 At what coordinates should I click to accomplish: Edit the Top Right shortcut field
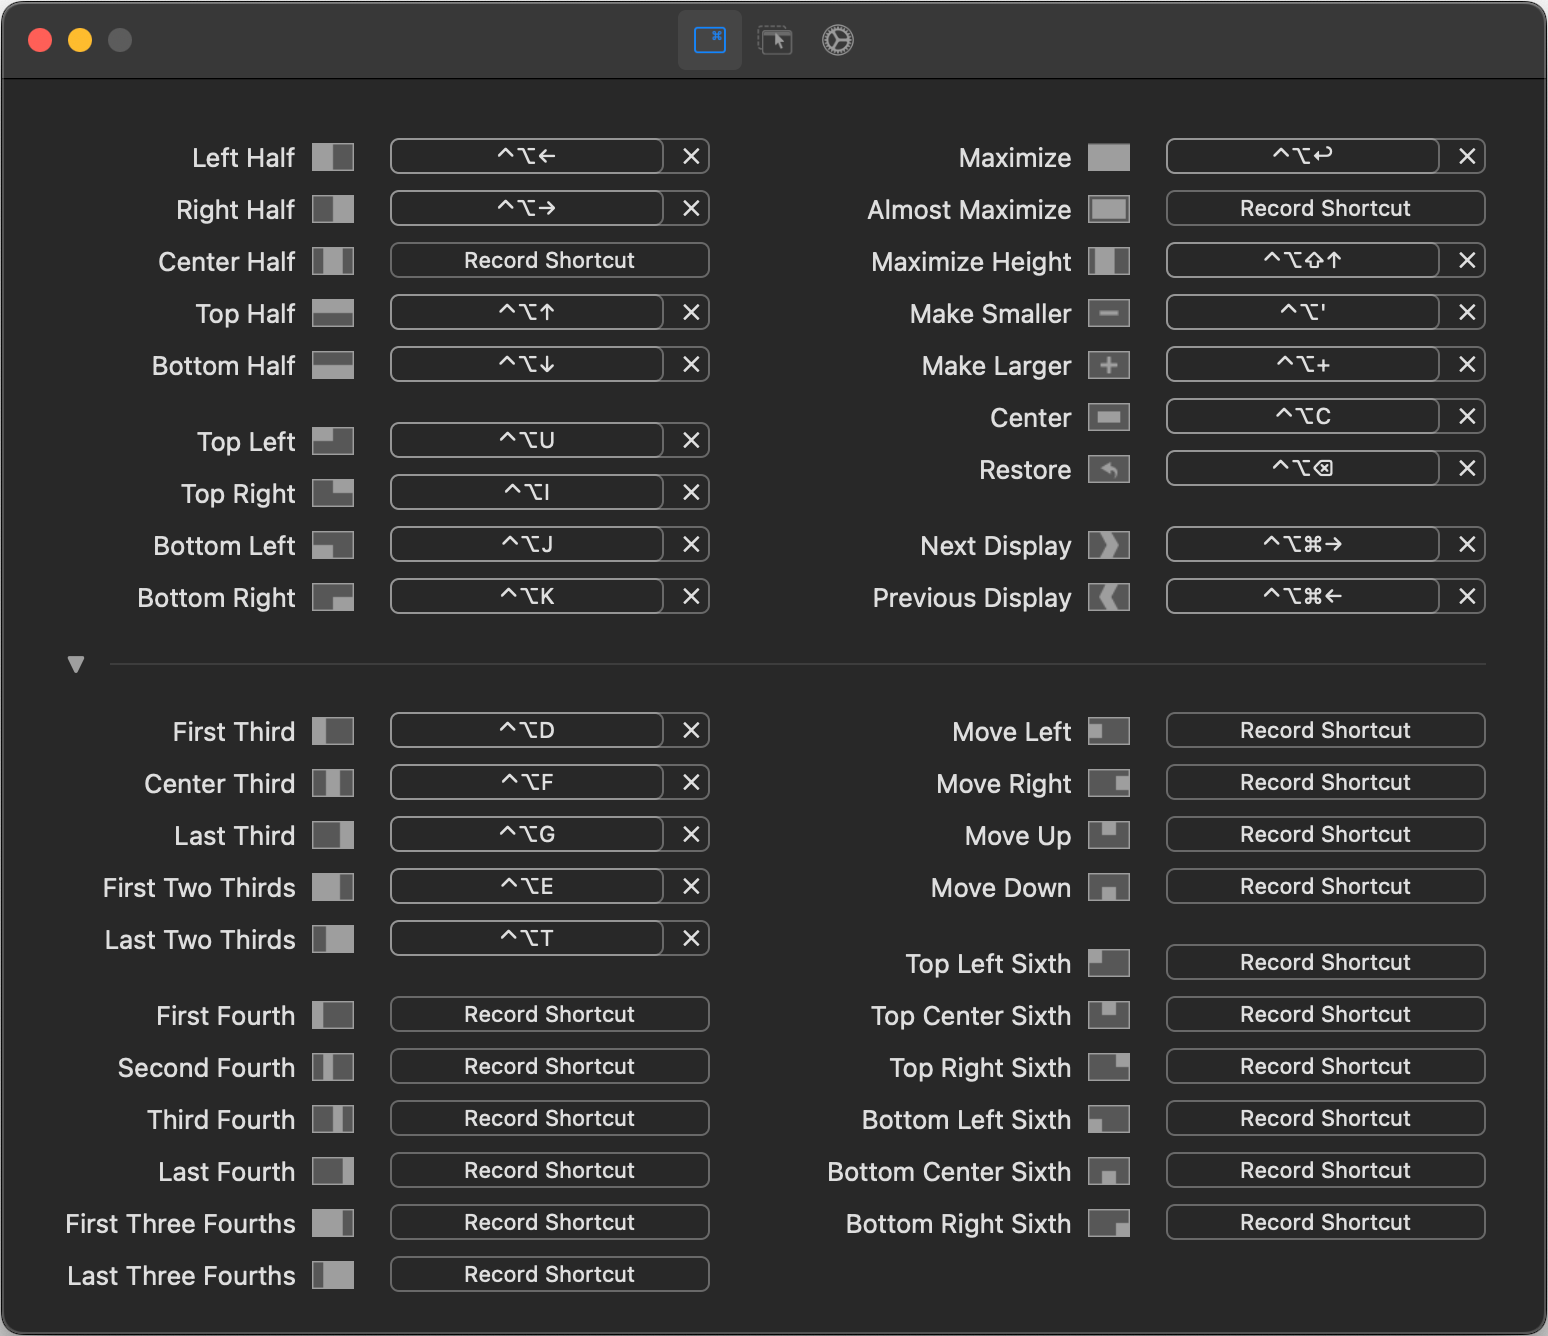point(527,492)
